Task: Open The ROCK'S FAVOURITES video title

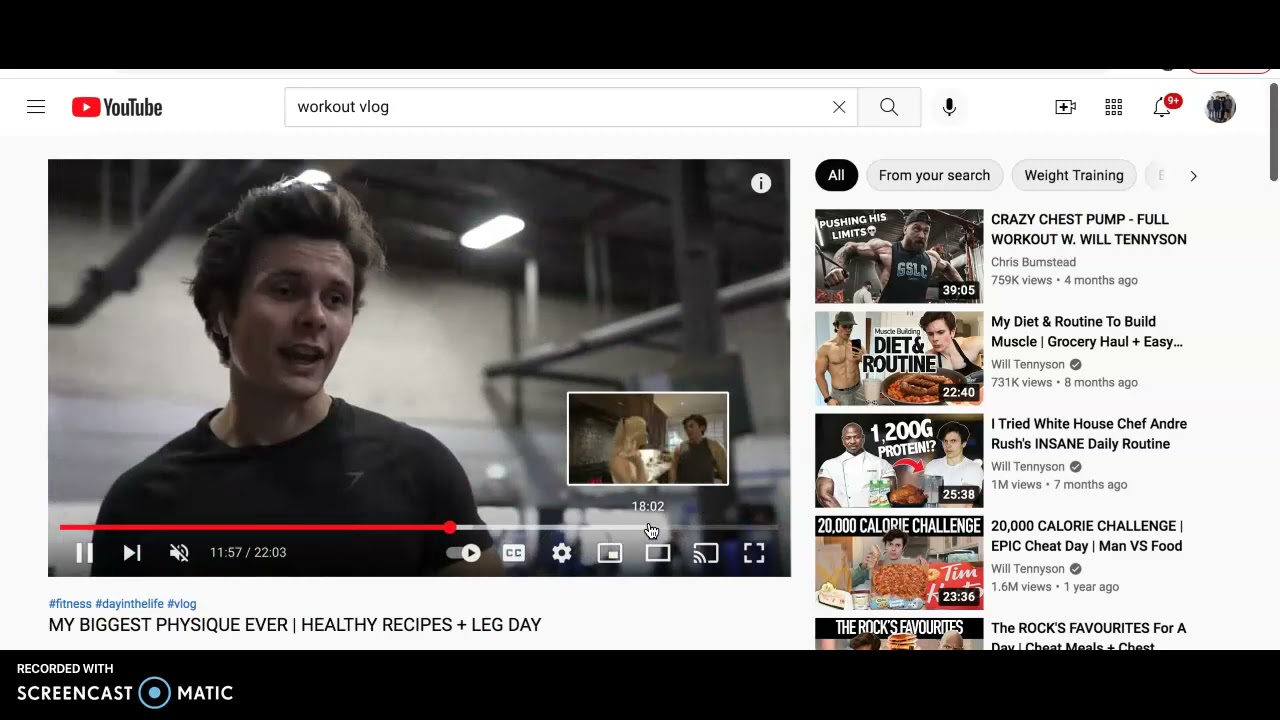Action: [1089, 637]
